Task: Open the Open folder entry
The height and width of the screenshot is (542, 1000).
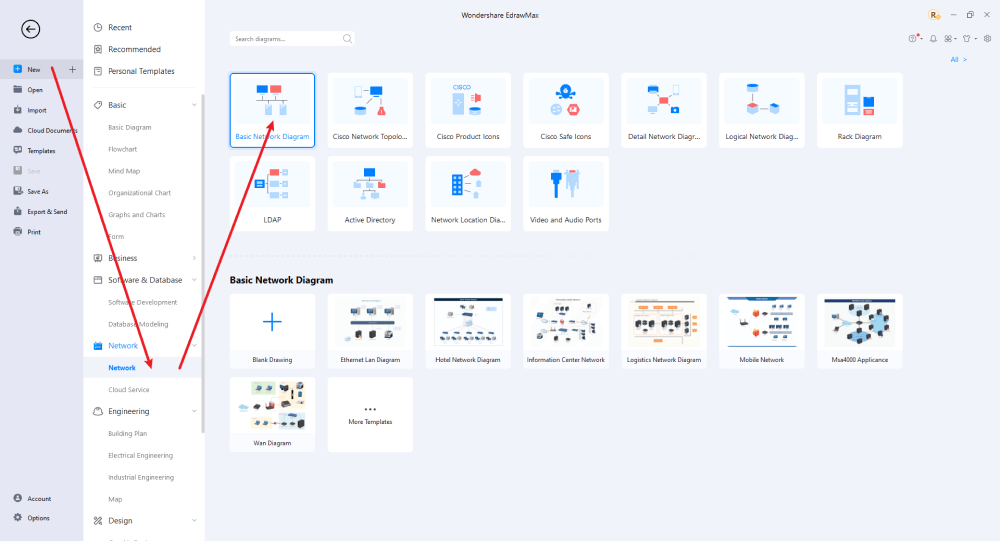Action: tap(28, 90)
